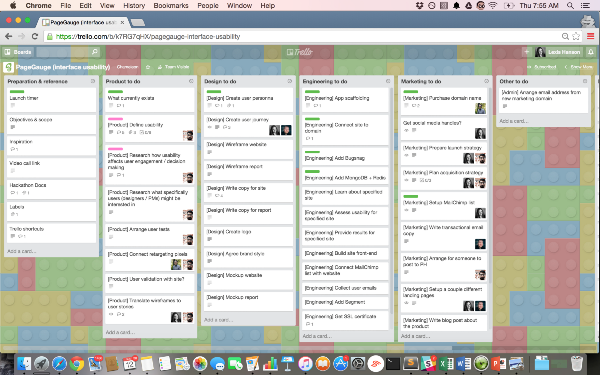Open the Bookmarks menu
Screen dimensions: 600x375
click(x=171, y=5)
